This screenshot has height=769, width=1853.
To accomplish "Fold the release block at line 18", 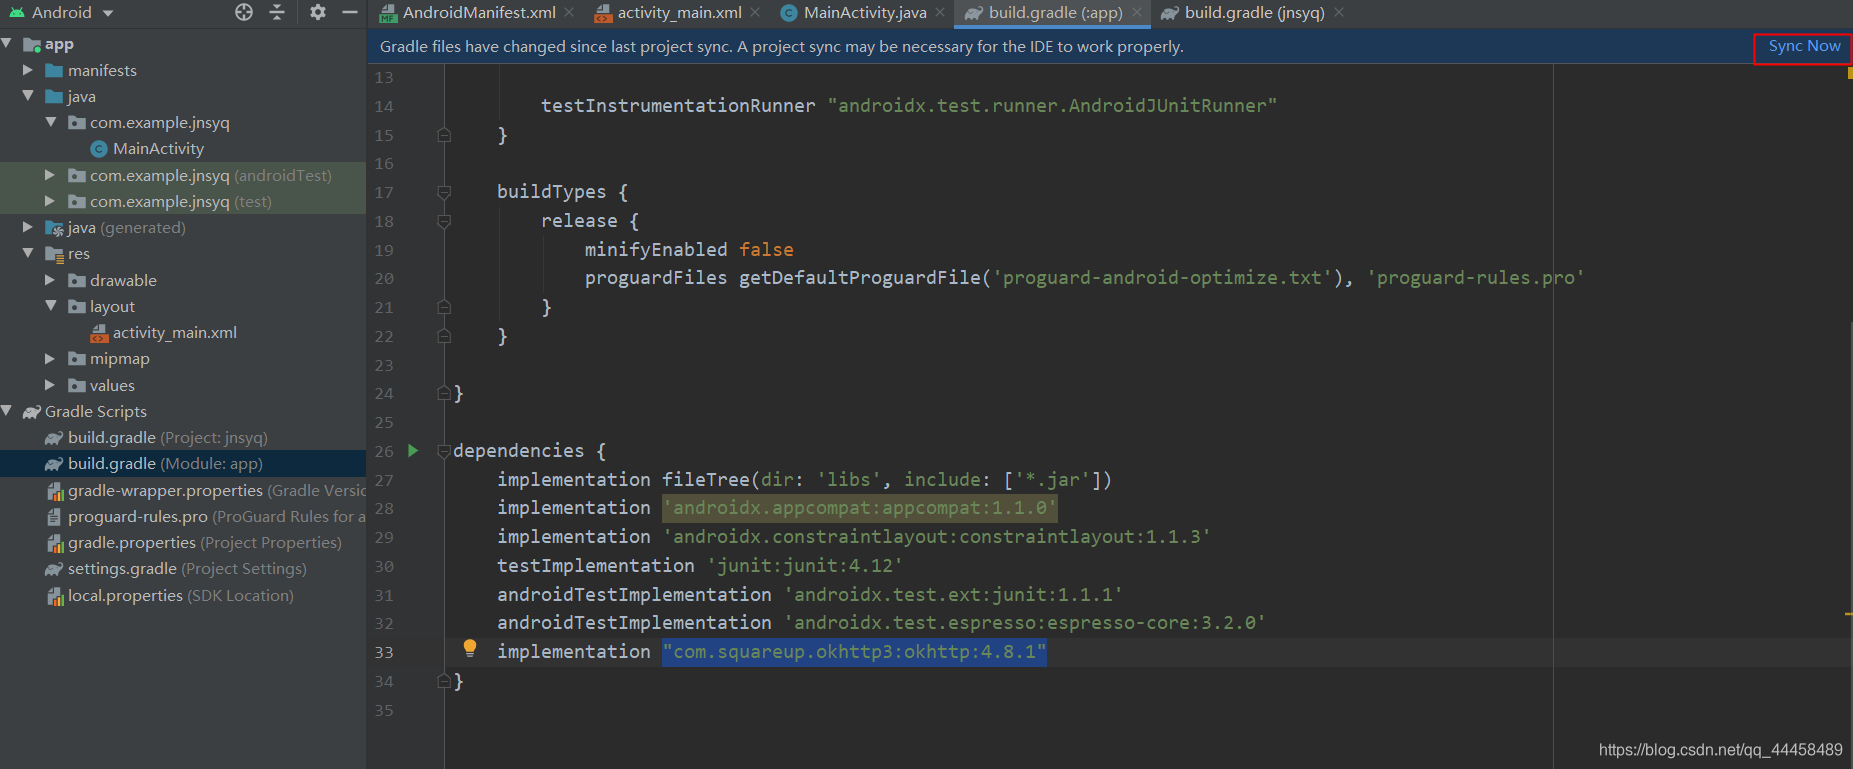I will click(x=444, y=221).
